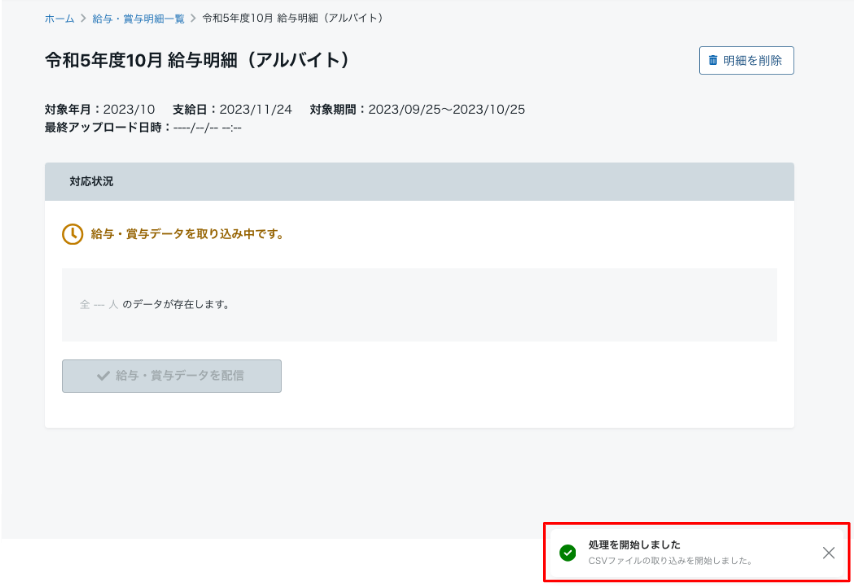This screenshot has height=587, width=856.
Task: Click the page title 令和5年度10月 給与明細（アルバイト）
Action: [197, 60]
